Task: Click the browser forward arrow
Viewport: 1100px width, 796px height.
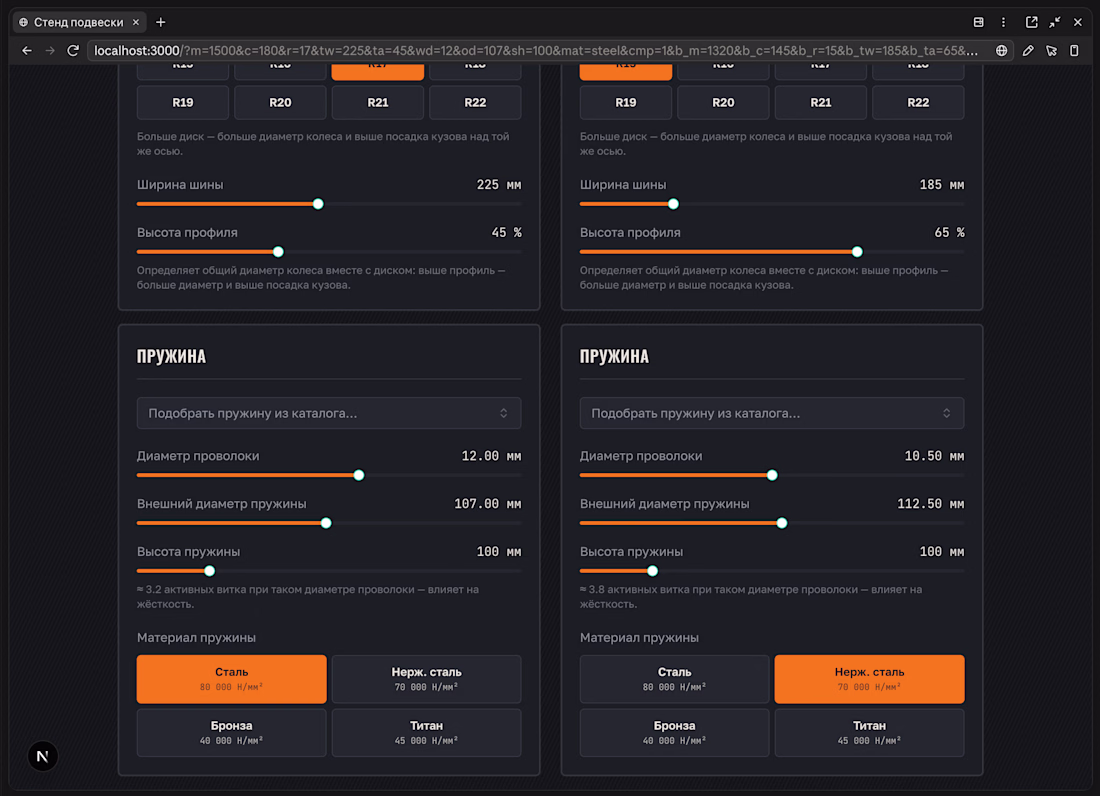Action: click(50, 50)
